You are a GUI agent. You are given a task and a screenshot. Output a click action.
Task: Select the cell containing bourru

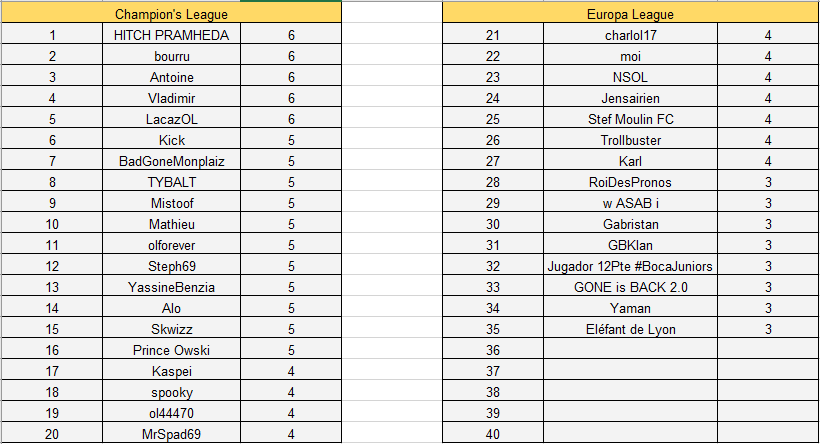coord(171,57)
